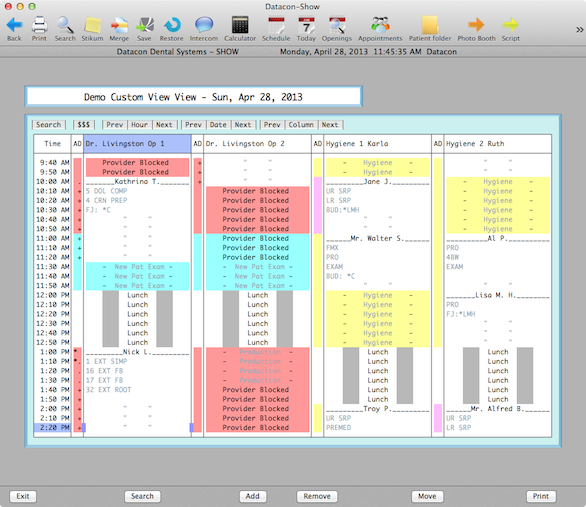This screenshot has width=586, height=507.
Task: Open the Openings search icon
Action: [x=337, y=25]
